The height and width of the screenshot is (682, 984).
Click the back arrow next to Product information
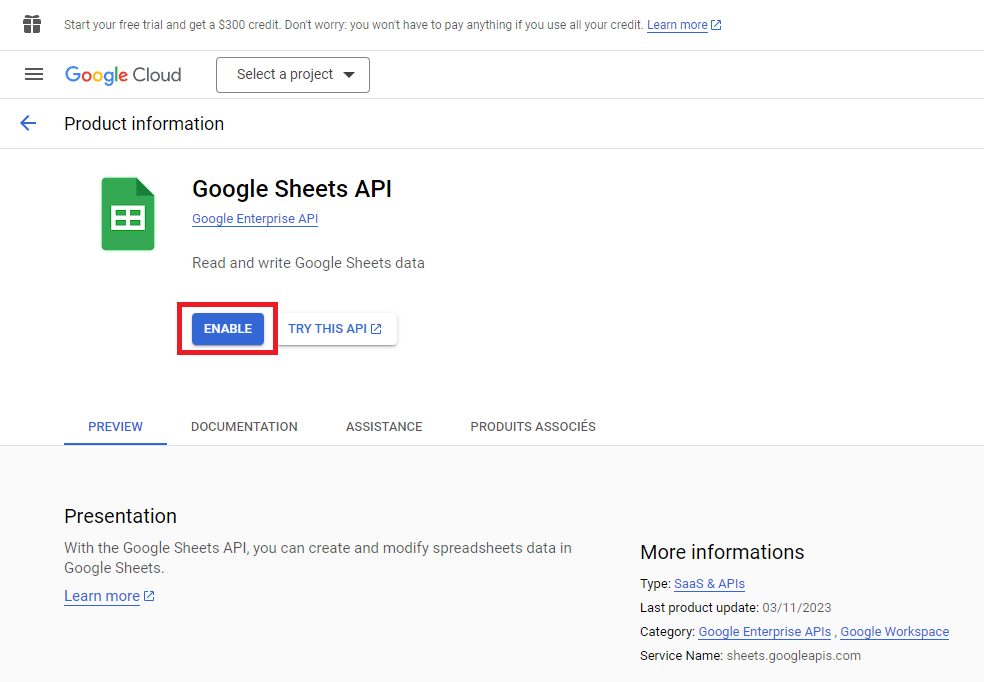click(27, 123)
